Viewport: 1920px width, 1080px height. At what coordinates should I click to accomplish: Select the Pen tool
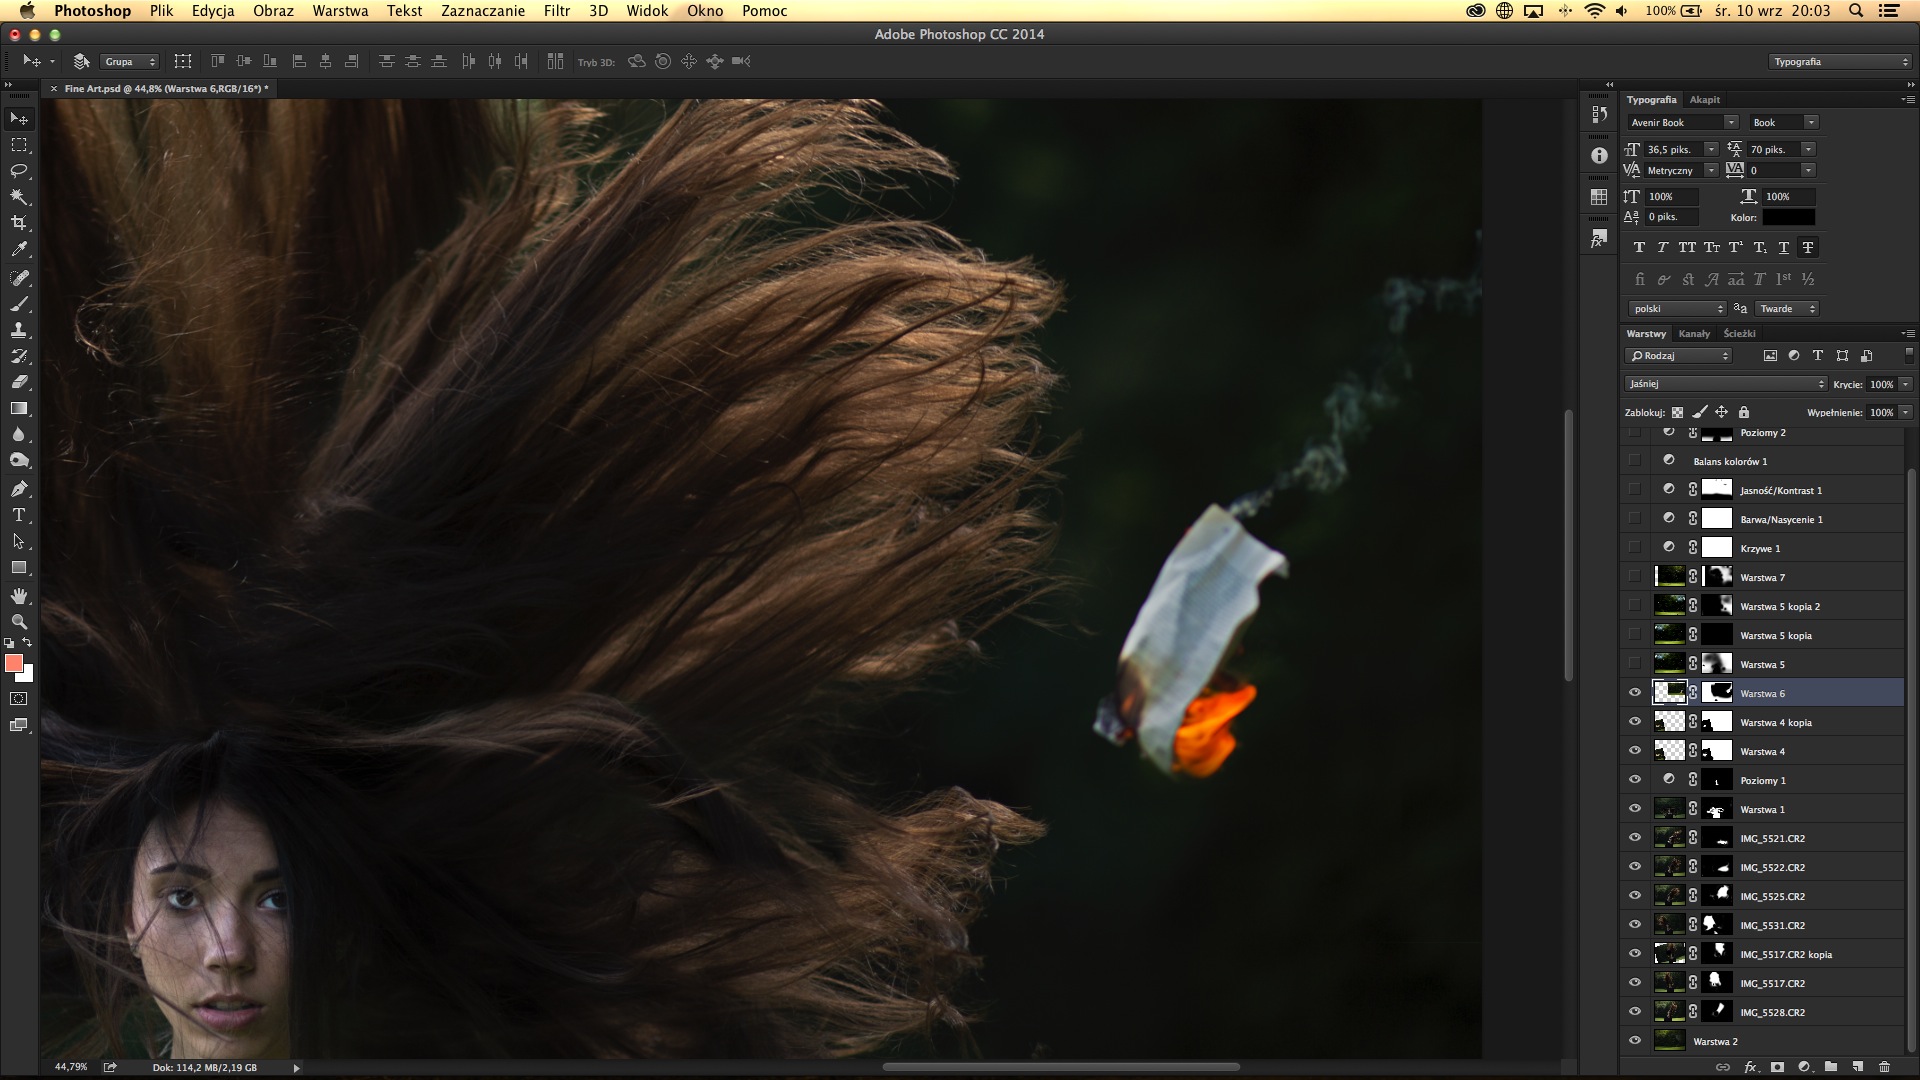coord(20,489)
